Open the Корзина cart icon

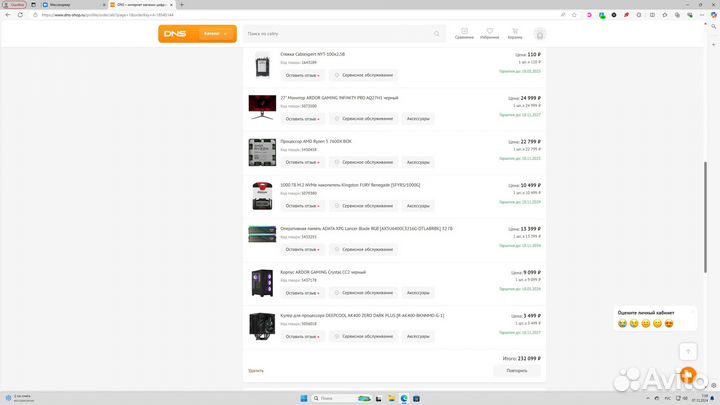coord(515,33)
